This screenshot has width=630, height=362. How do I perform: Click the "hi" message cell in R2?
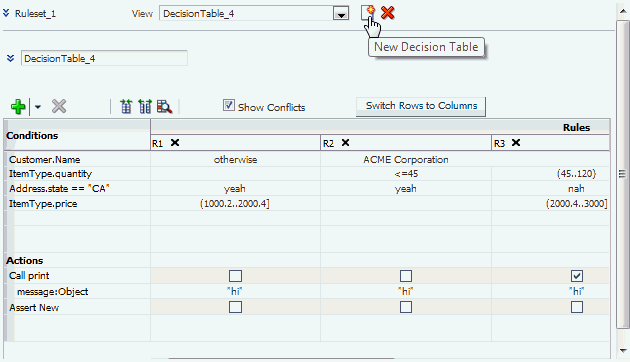coord(405,291)
